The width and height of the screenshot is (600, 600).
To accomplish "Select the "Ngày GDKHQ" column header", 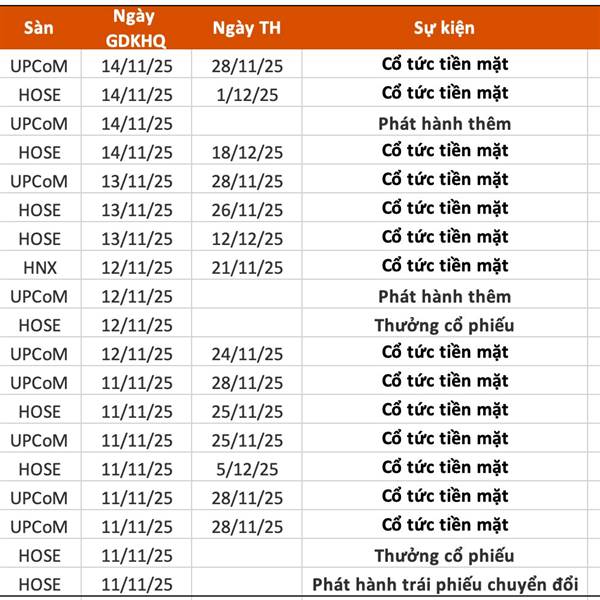I will pos(137,28).
